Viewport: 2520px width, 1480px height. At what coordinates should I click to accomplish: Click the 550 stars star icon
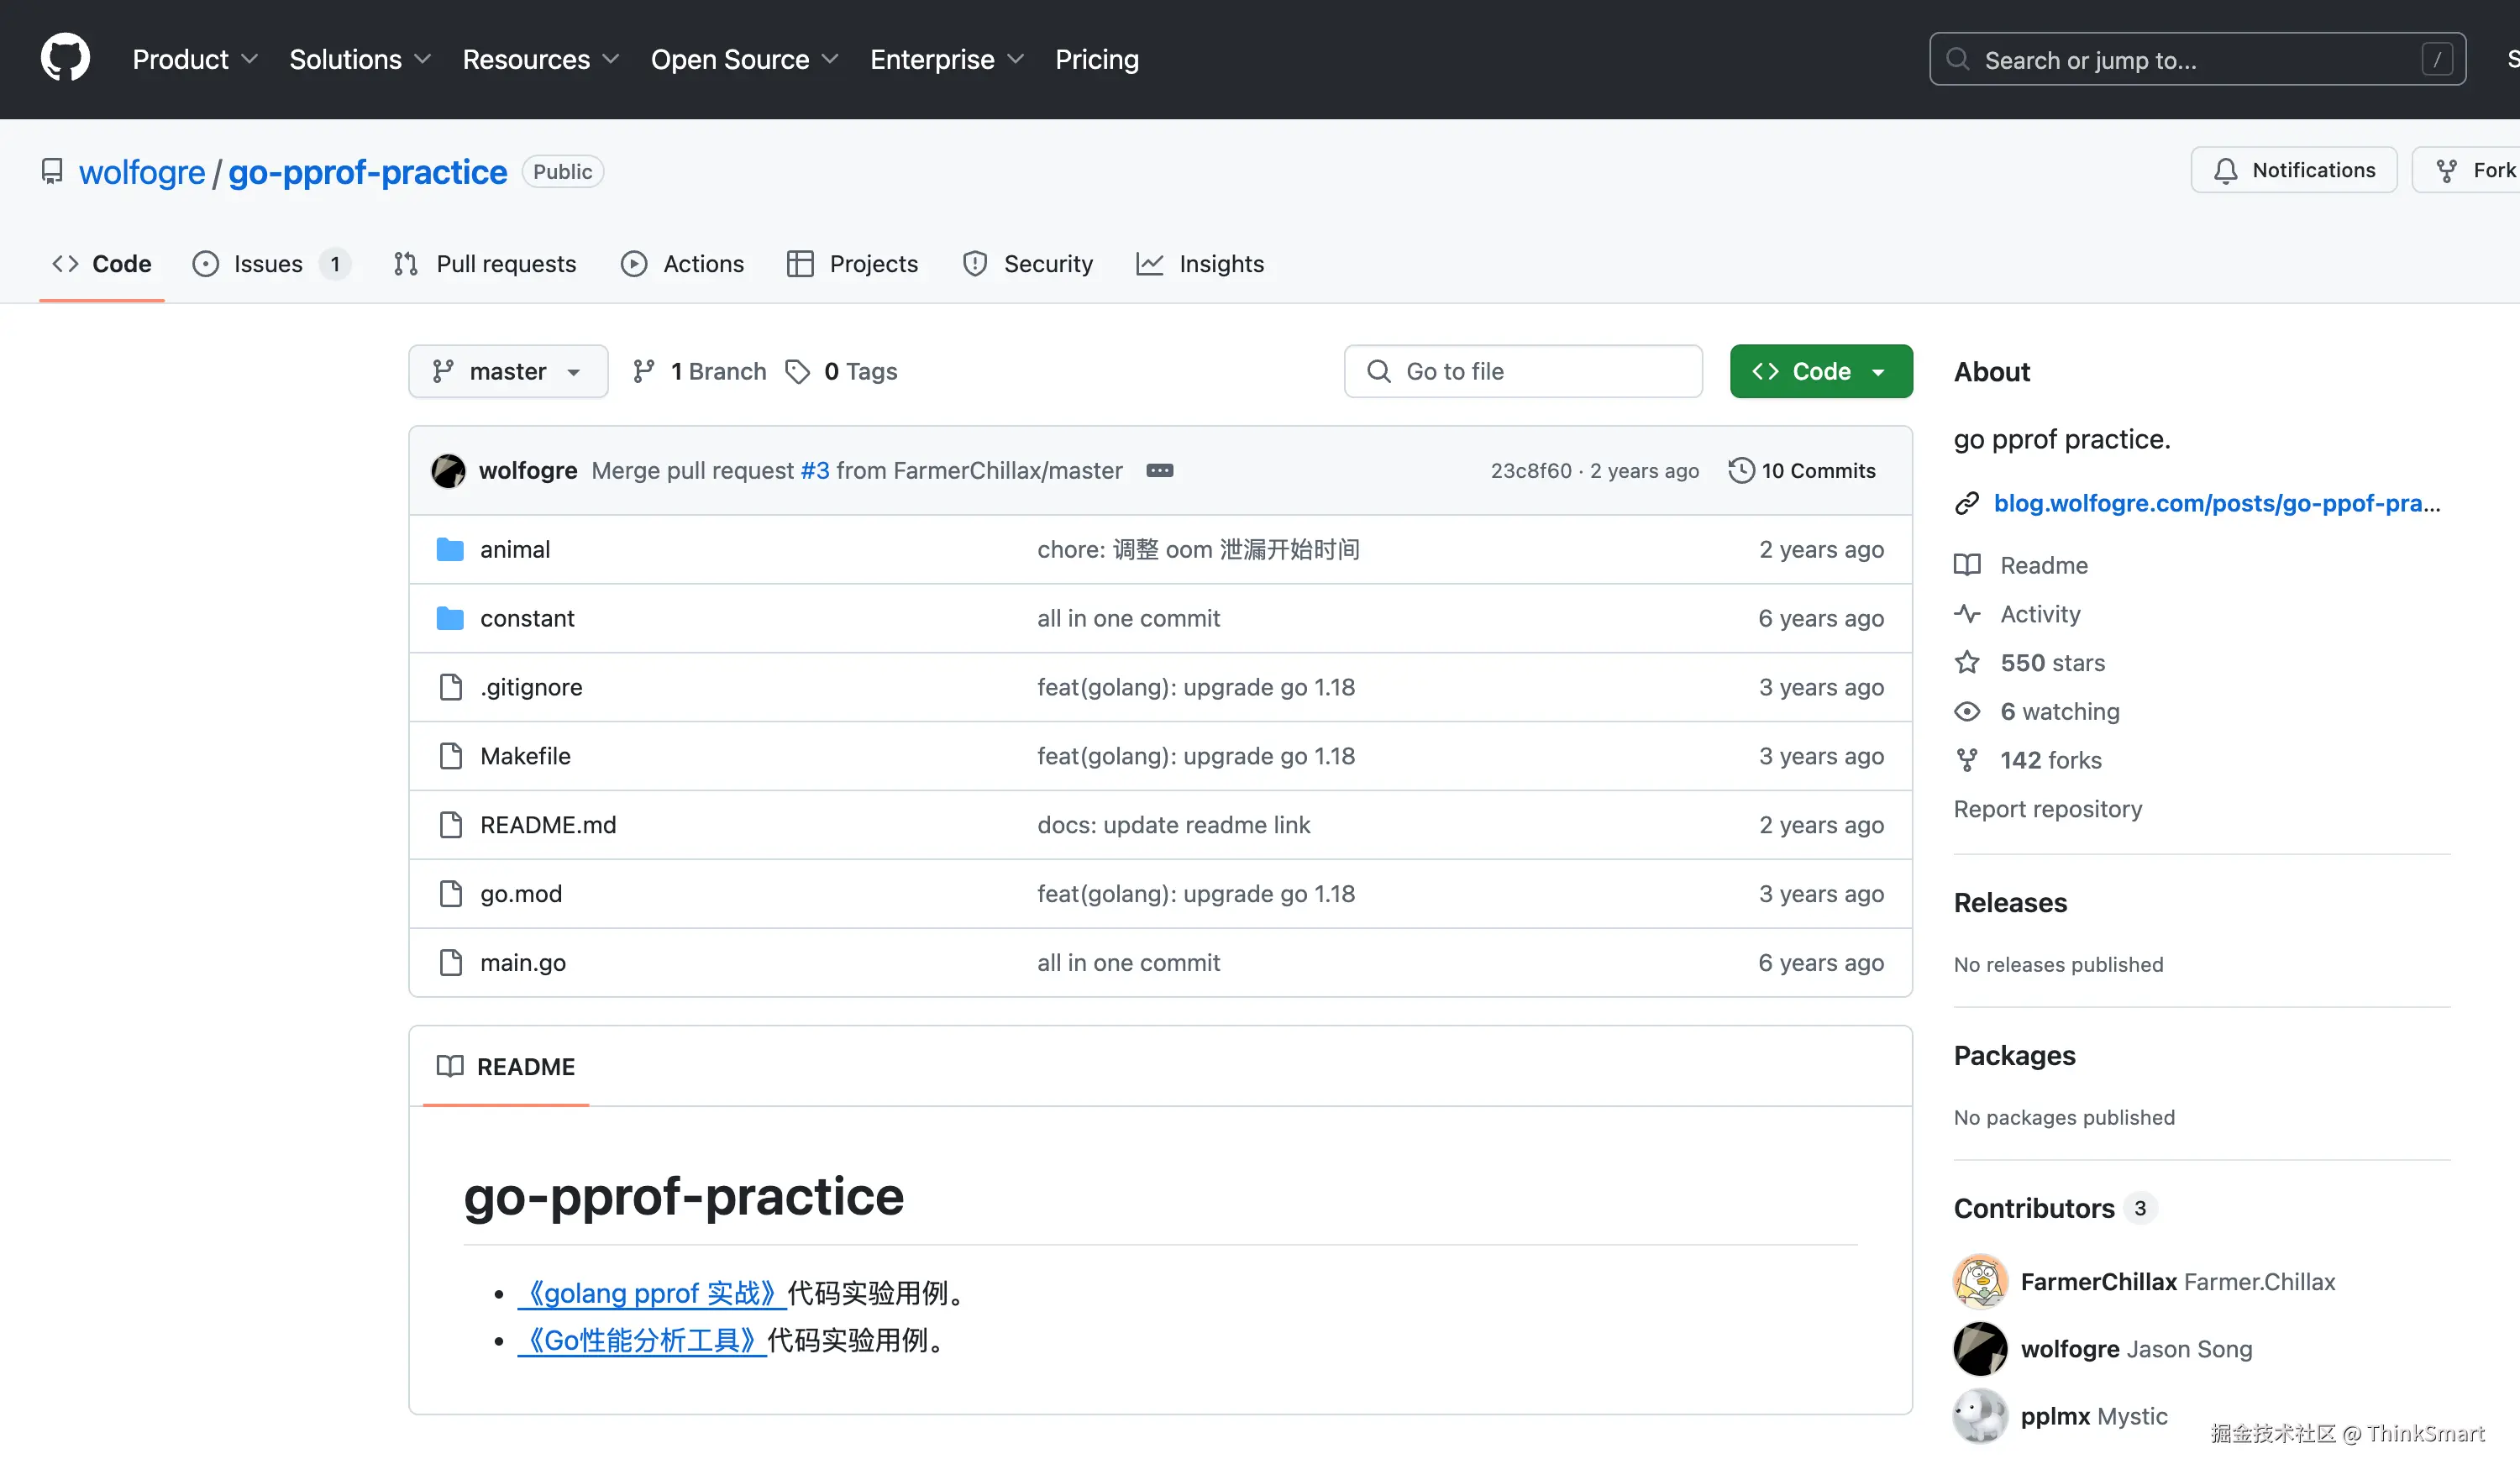pos(1967,662)
